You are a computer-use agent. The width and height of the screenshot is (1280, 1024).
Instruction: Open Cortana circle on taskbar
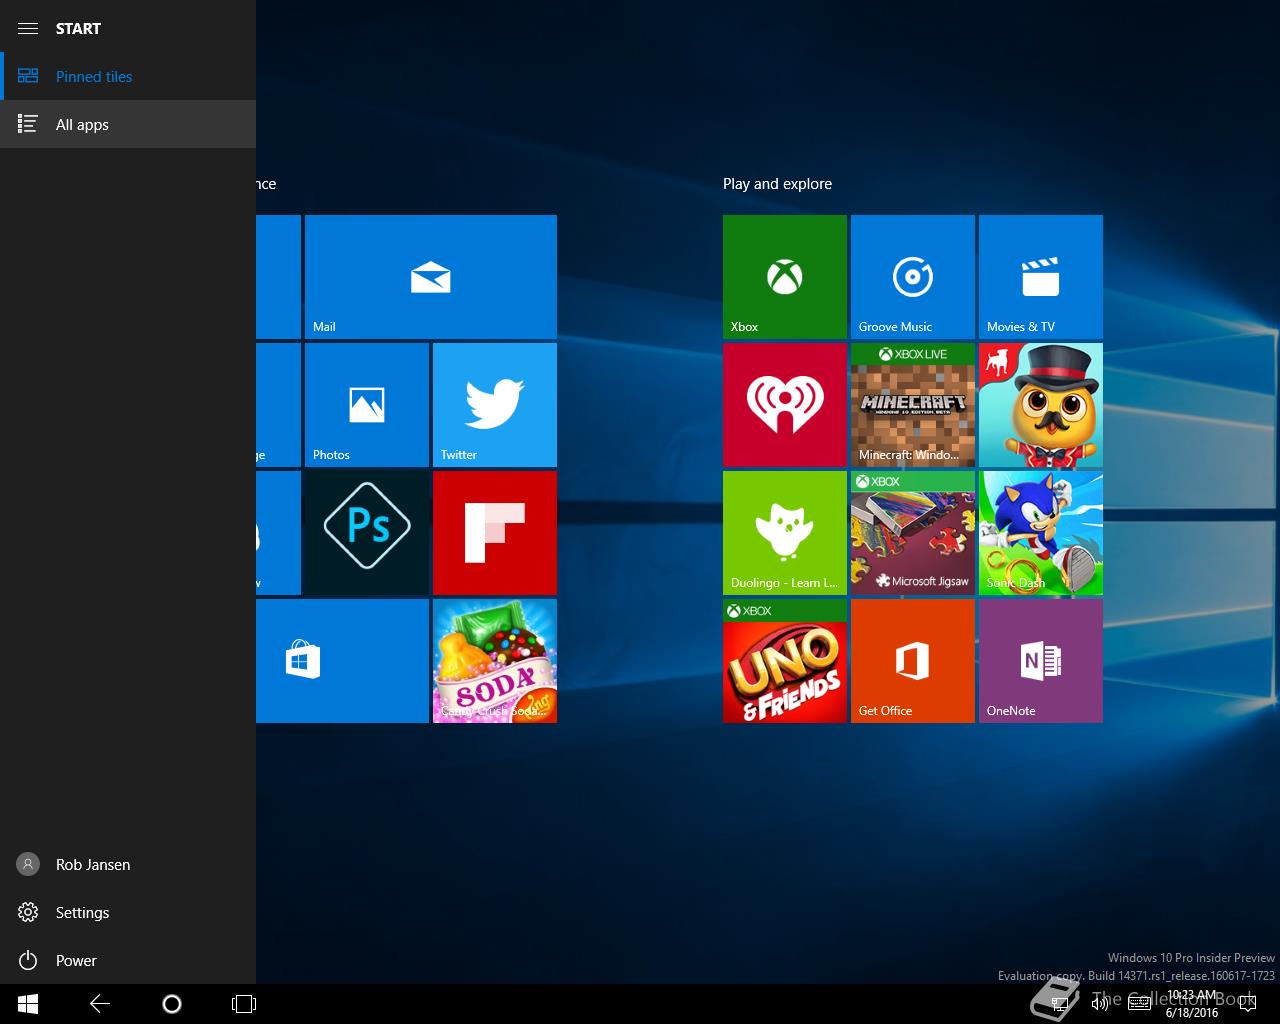[x=172, y=1004]
